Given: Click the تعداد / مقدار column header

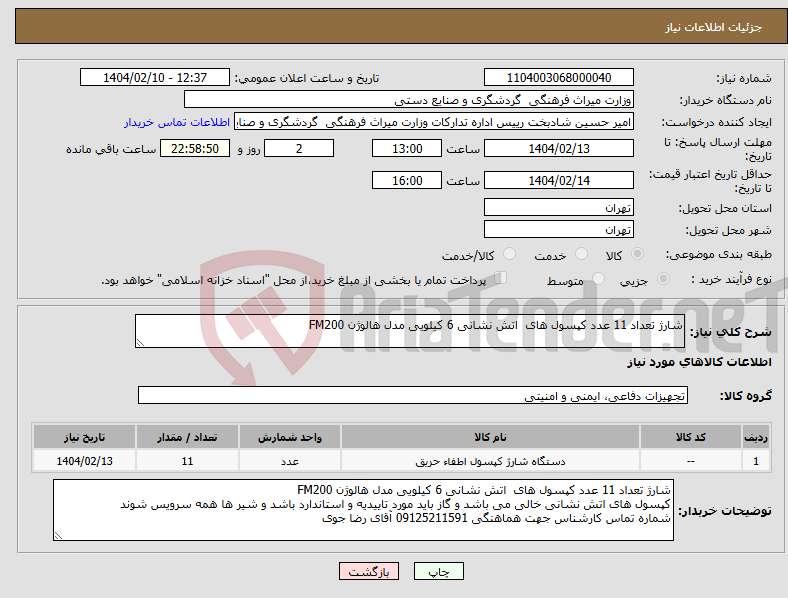Looking at the screenshot, I should coord(187,437).
